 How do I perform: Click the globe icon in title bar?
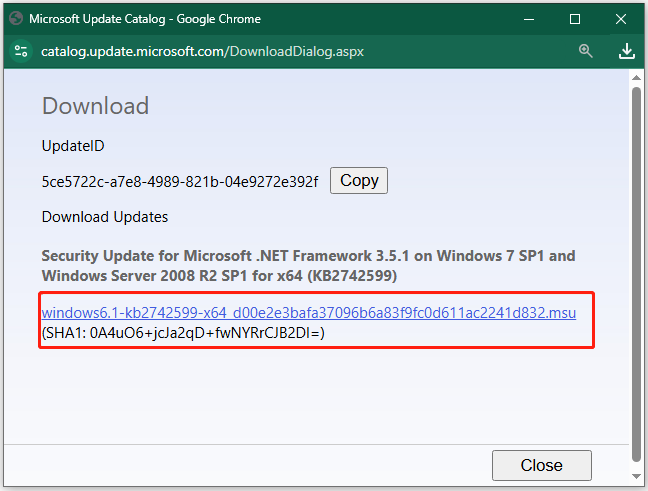point(16,19)
